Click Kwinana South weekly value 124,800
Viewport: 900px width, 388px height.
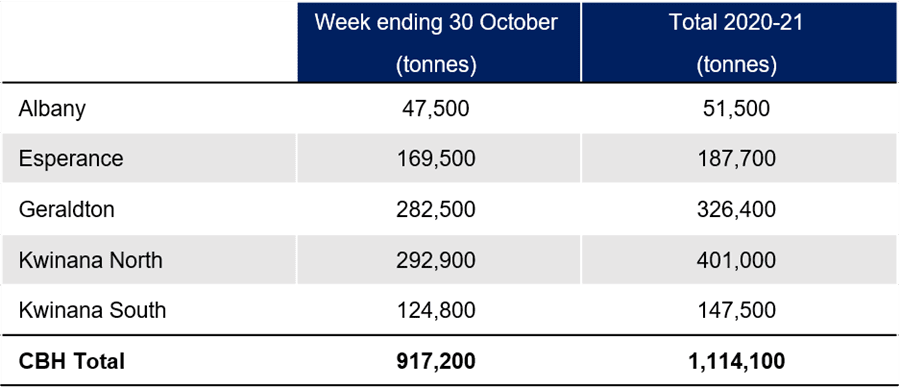tap(436, 310)
